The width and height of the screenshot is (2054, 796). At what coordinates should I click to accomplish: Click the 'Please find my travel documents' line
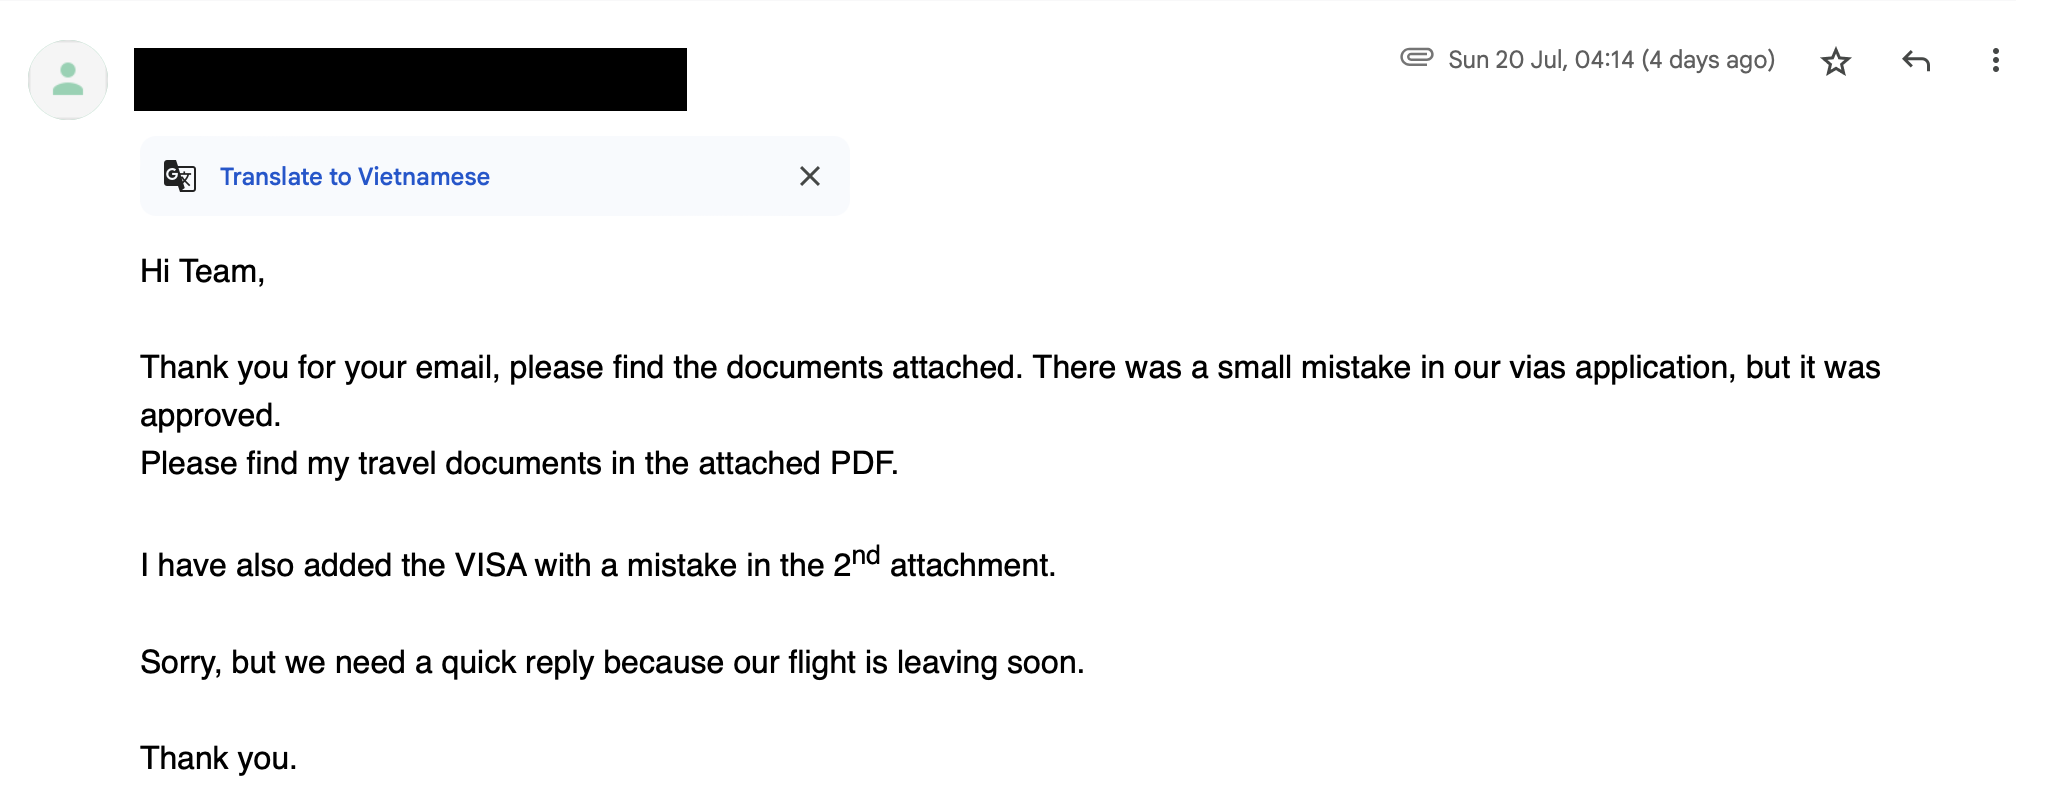(x=519, y=463)
